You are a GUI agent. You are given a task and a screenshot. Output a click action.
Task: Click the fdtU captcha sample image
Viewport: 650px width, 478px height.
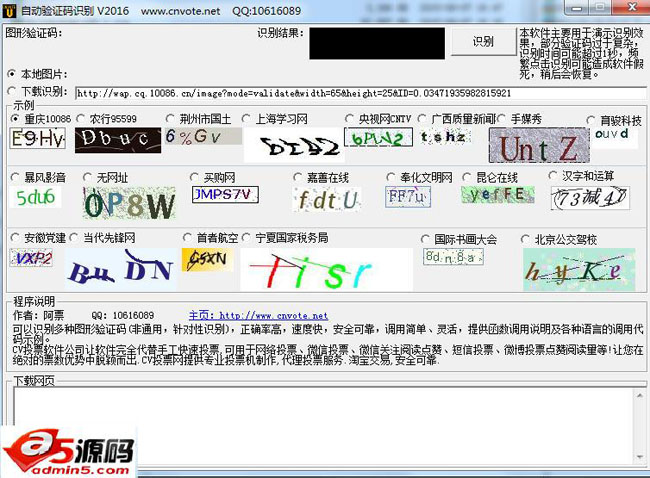(327, 199)
